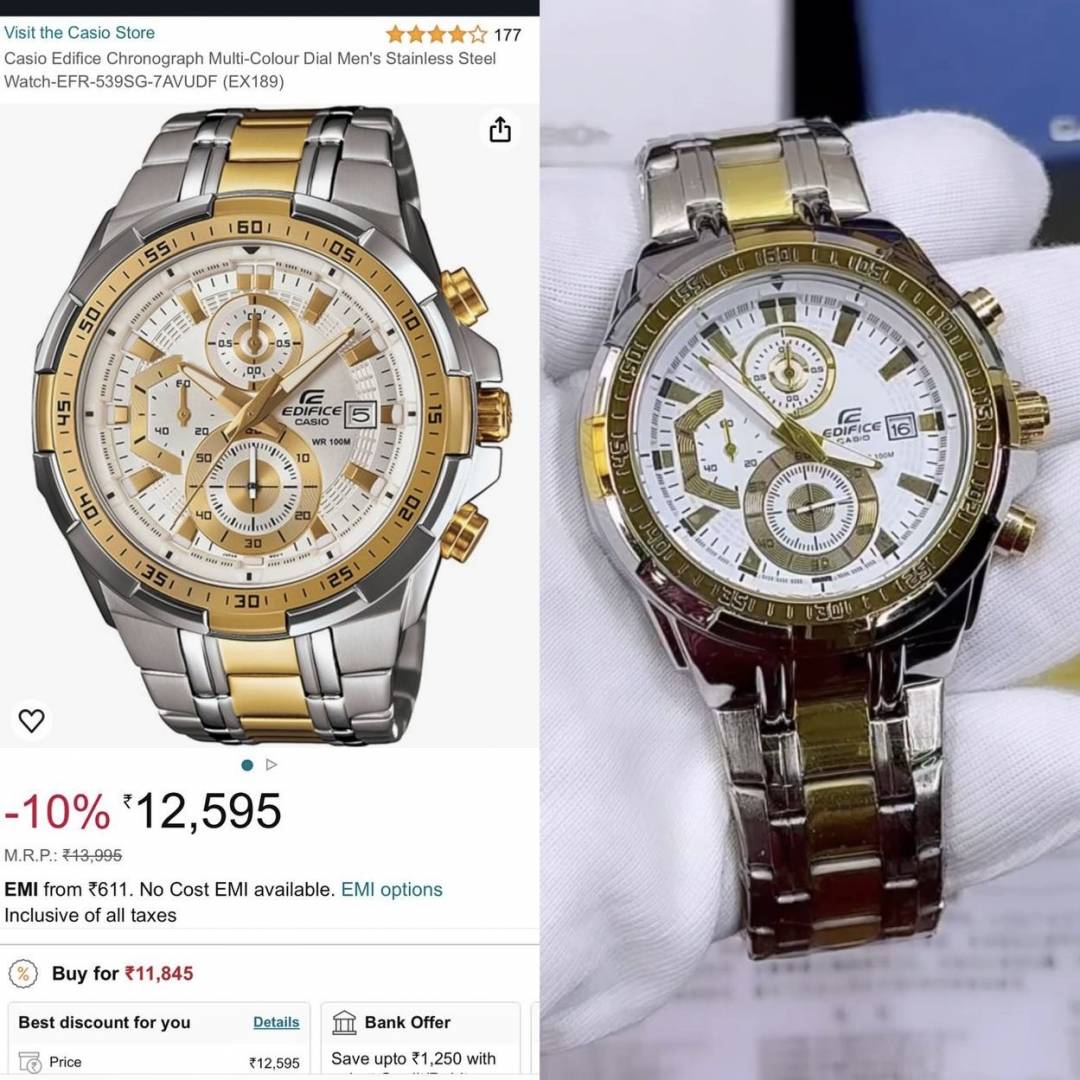Open EMI options link

click(391, 889)
